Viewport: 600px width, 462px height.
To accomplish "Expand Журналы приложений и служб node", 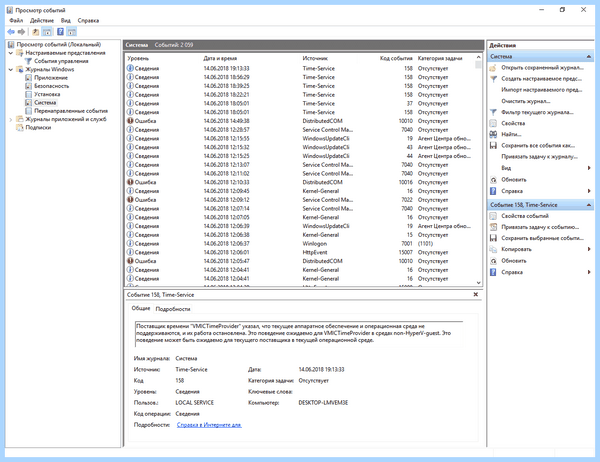I will tap(11, 119).
